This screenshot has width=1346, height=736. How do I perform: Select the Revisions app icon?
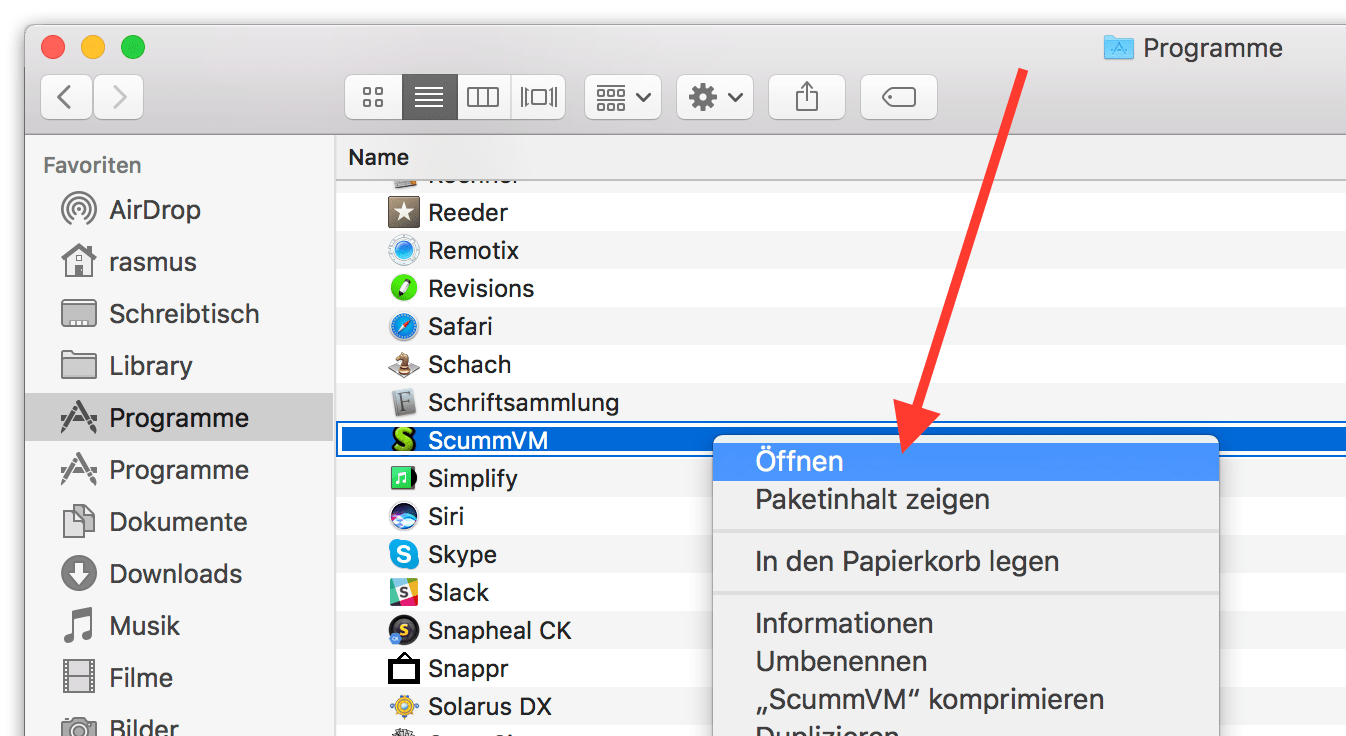click(403, 288)
